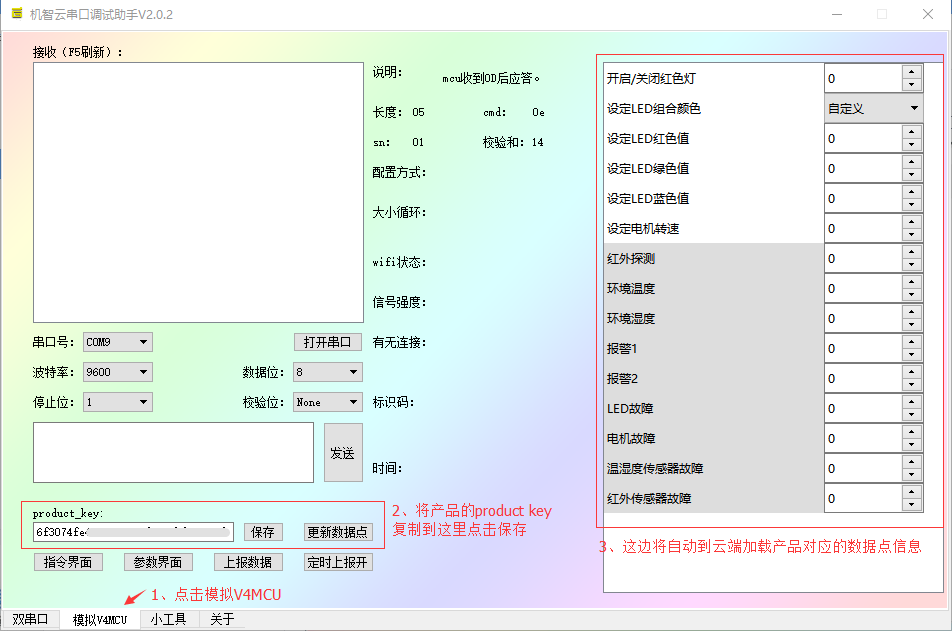Decrement the 环境温度 value with the down arrow
Viewport: 952px width, 631px height.
coord(912,293)
